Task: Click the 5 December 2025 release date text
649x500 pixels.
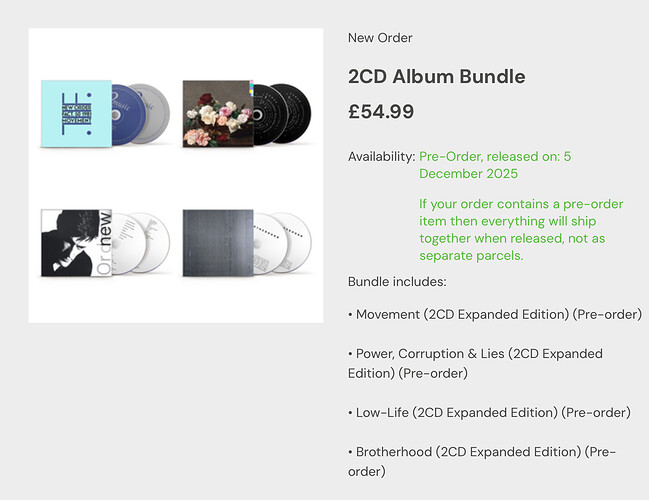Action: click(x=495, y=165)
